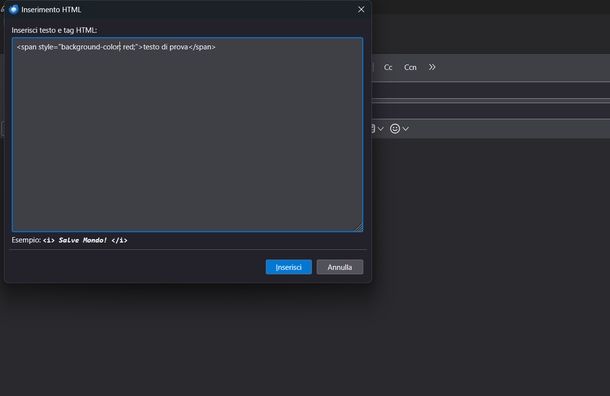Click the recipient address field in compose window
The width and height of the screenshot is (610, 396).
[491, 91]
